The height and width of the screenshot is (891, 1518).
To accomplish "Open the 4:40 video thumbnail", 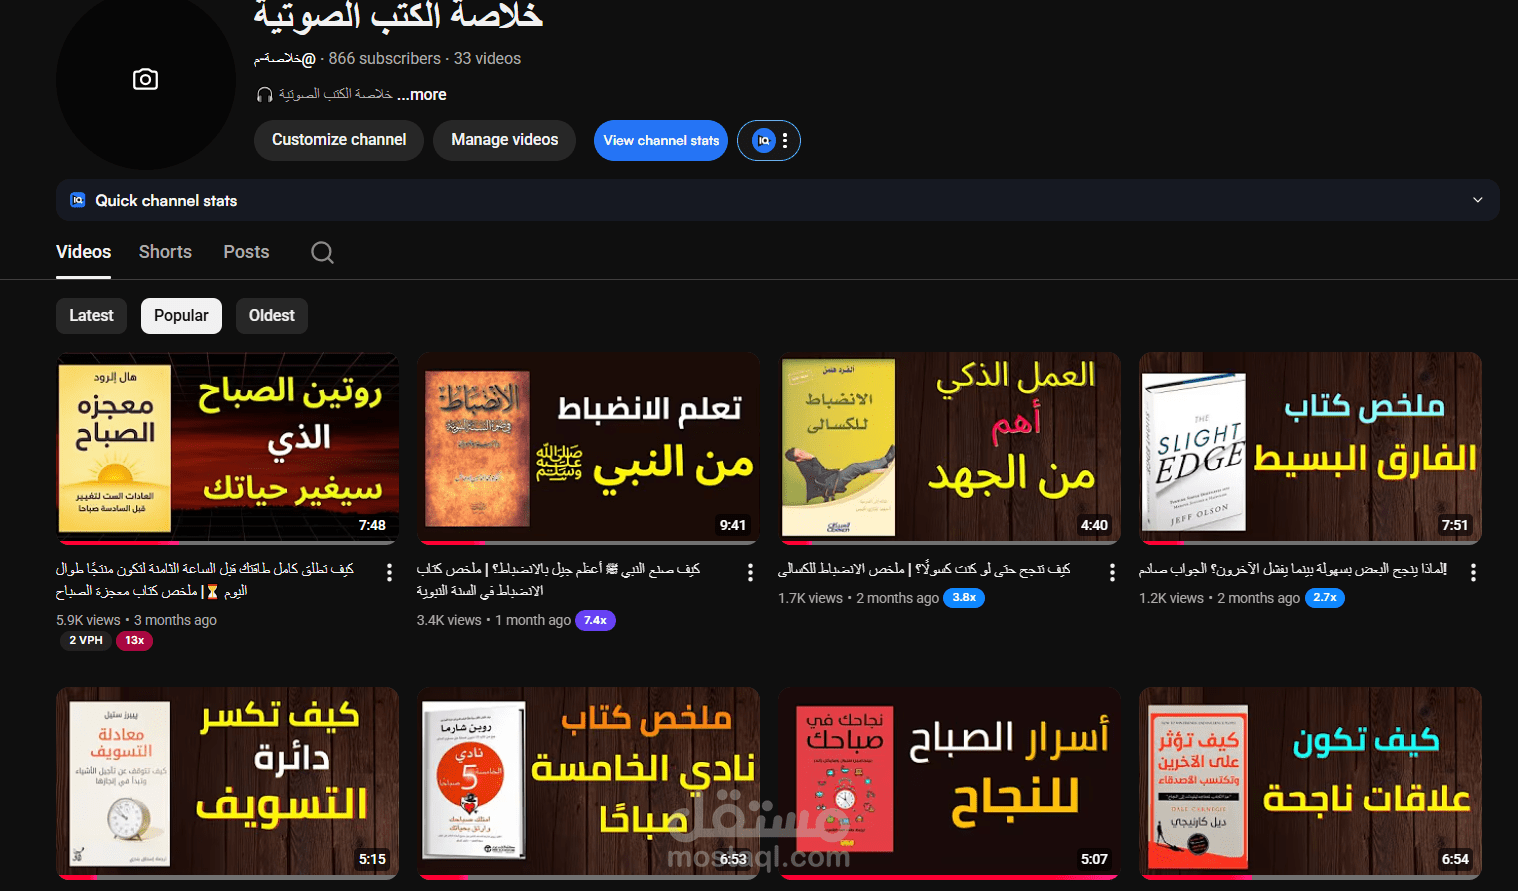I will 949,448.
